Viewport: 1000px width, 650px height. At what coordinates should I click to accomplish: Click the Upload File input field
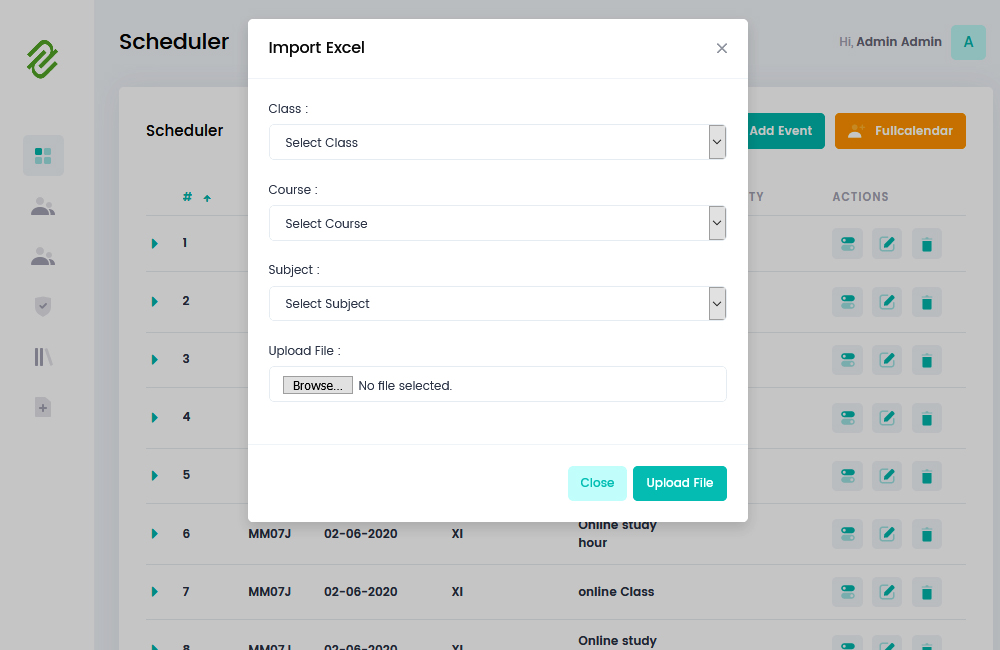coord(497,384)
